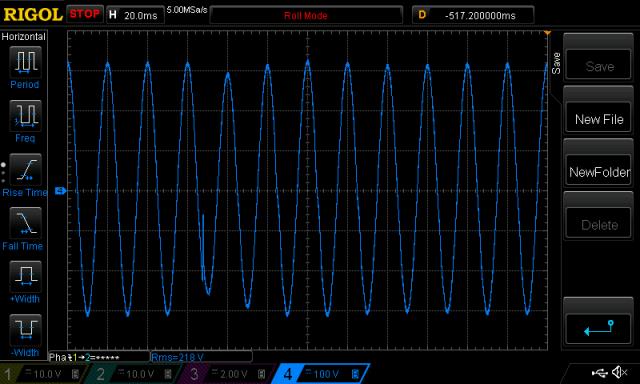The image size is (640, 384).
Task: Select the Horizontal measurement tab label
Action: click(x=23, y=37)
